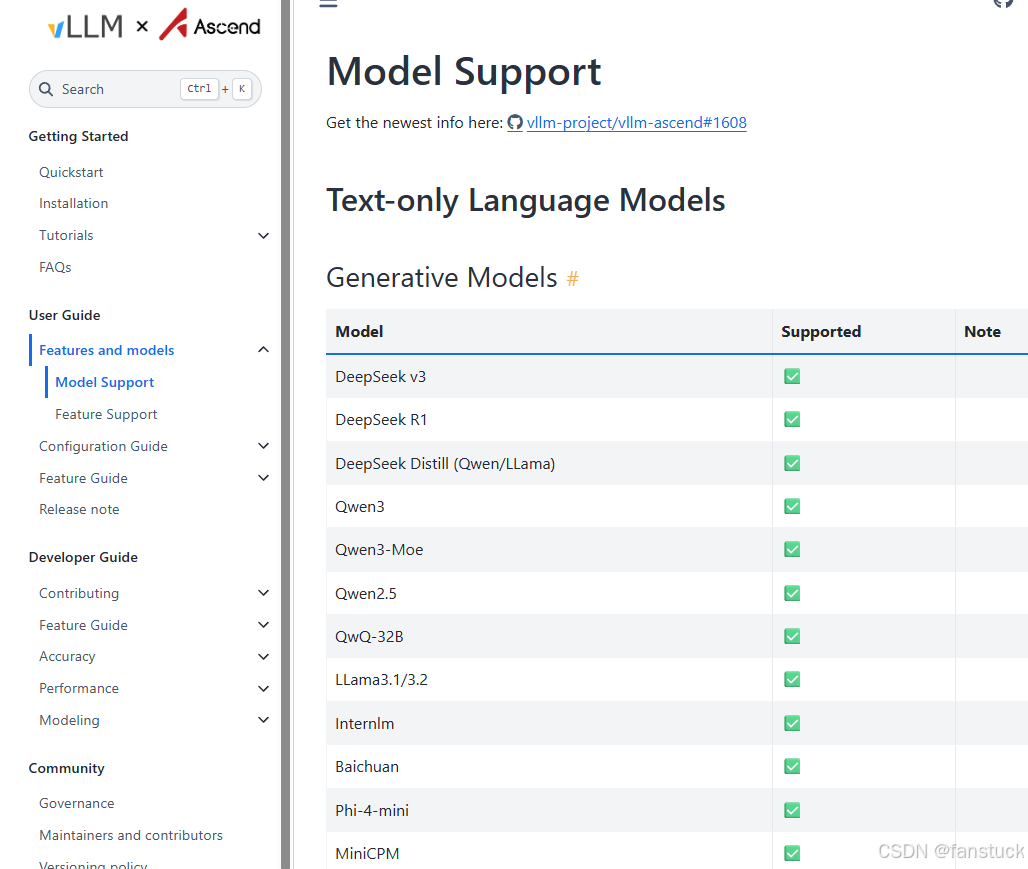The width and height of the screenshot is (1028, 869).
Task: Click the Phi-4-mini model cell
Action: coord(549,811)
